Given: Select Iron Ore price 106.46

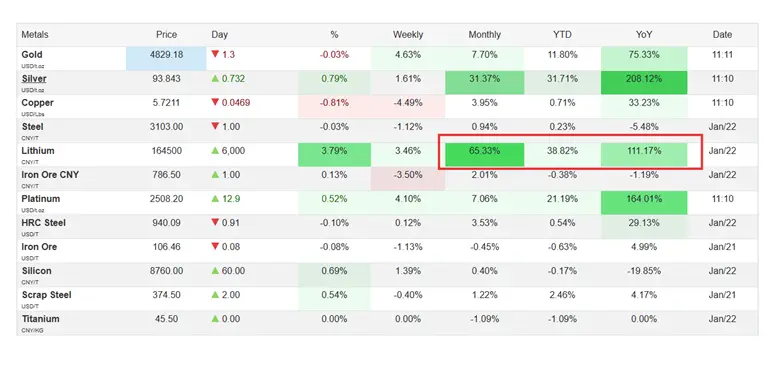Looking at the screenshot, I should pos(166,247).
